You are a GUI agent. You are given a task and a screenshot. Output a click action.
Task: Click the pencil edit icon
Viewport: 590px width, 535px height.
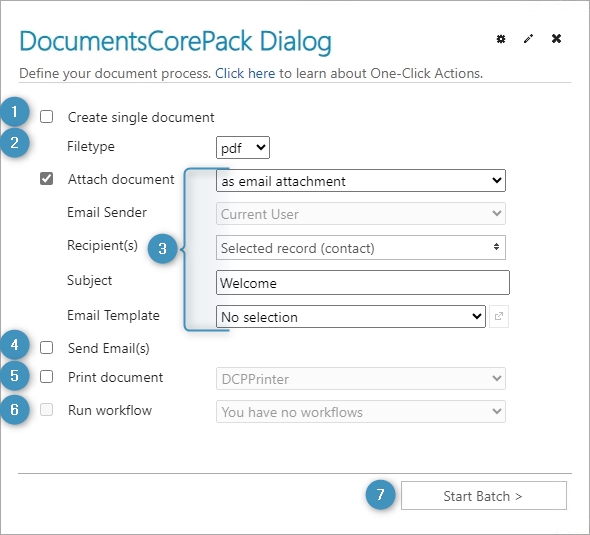[528, 39]
